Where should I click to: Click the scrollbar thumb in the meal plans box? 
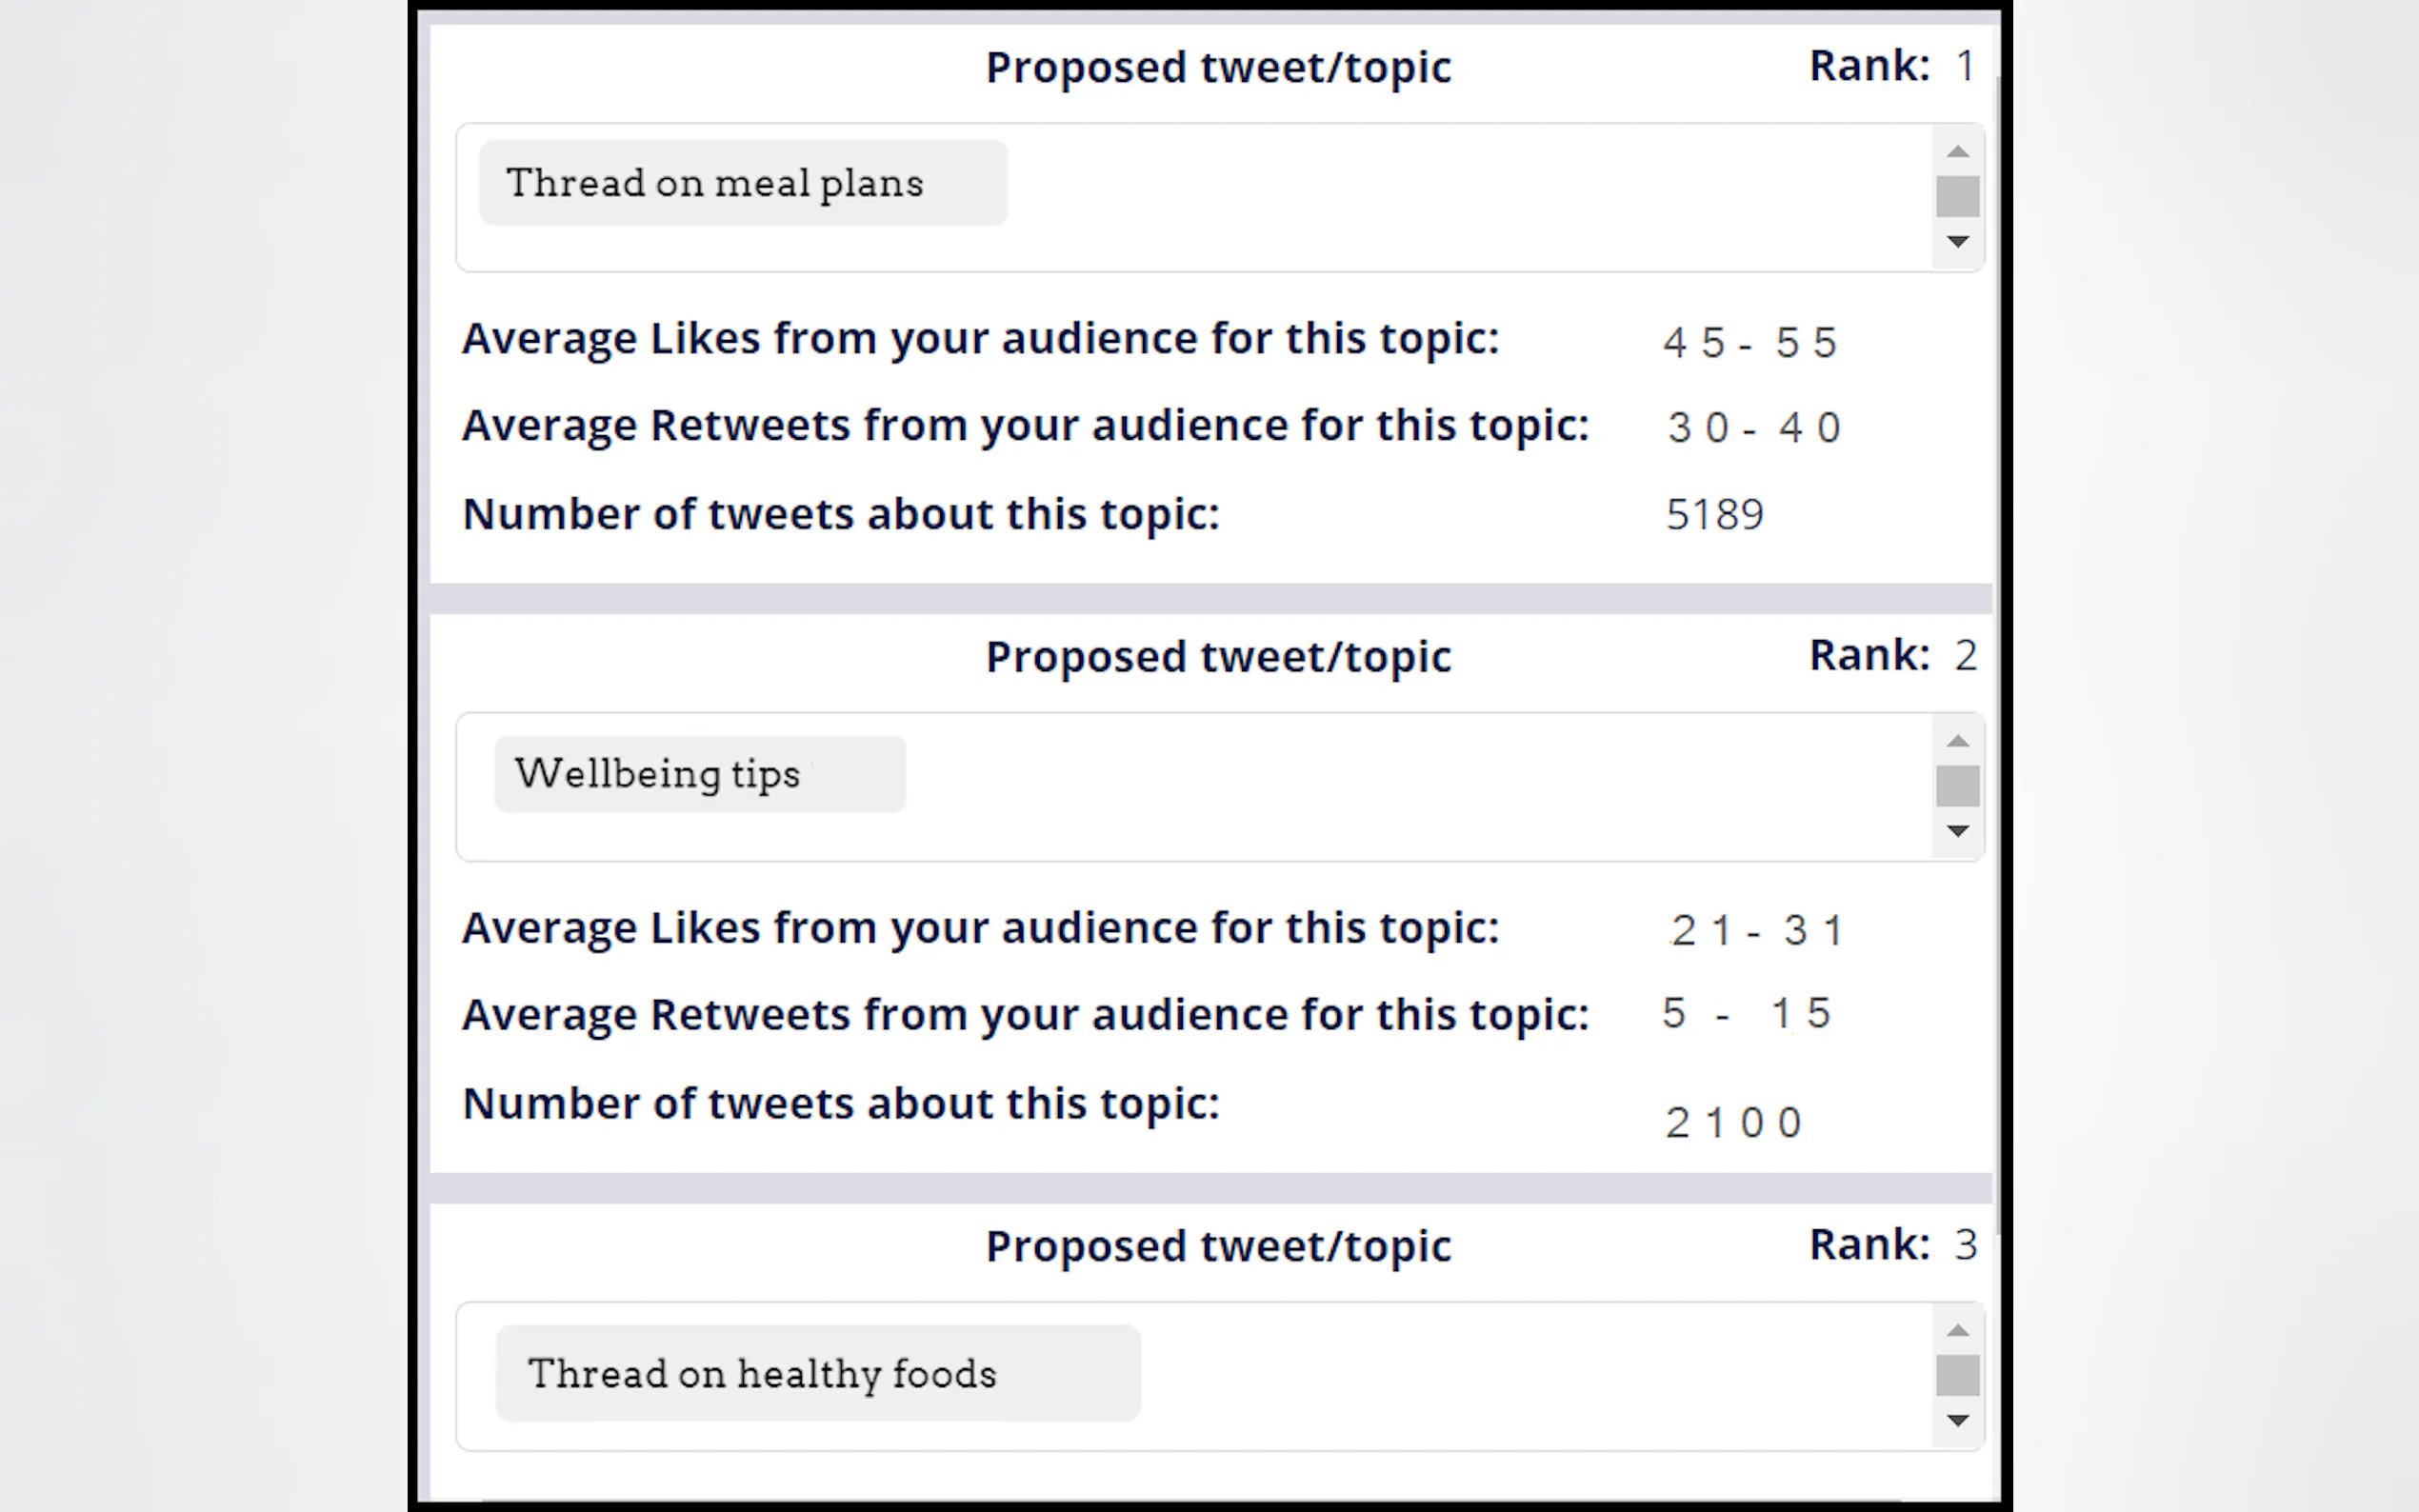point(1957,196)
